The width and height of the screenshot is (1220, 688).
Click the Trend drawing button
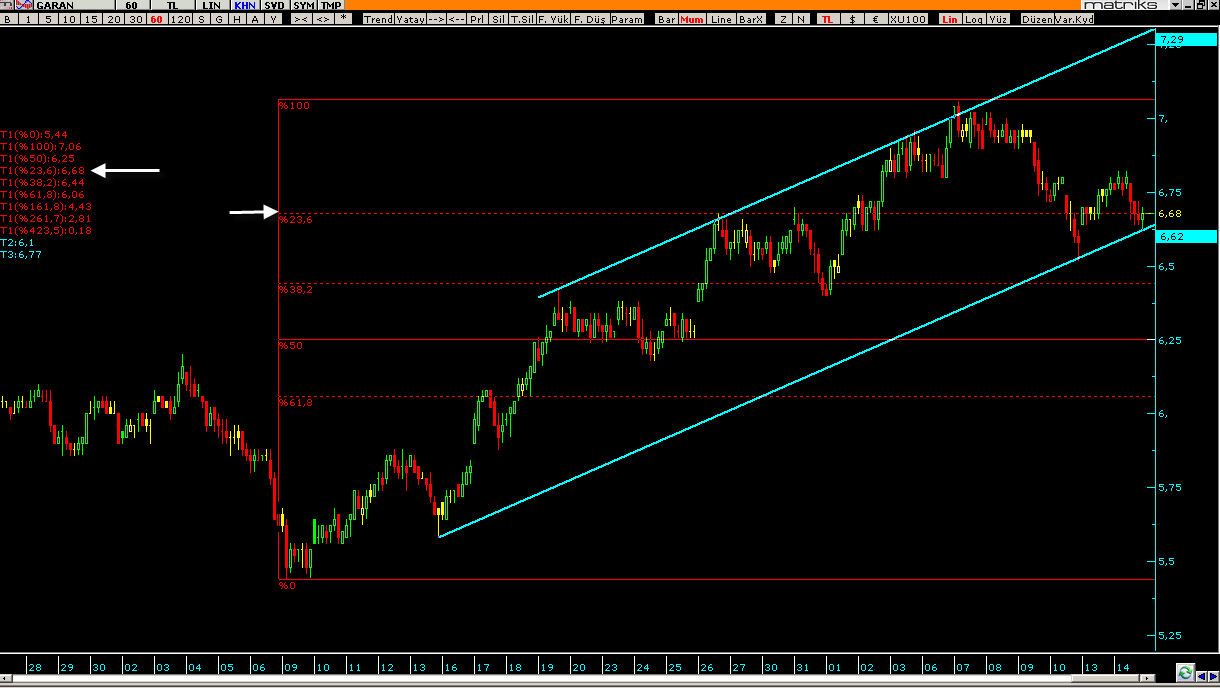[378, 19]
